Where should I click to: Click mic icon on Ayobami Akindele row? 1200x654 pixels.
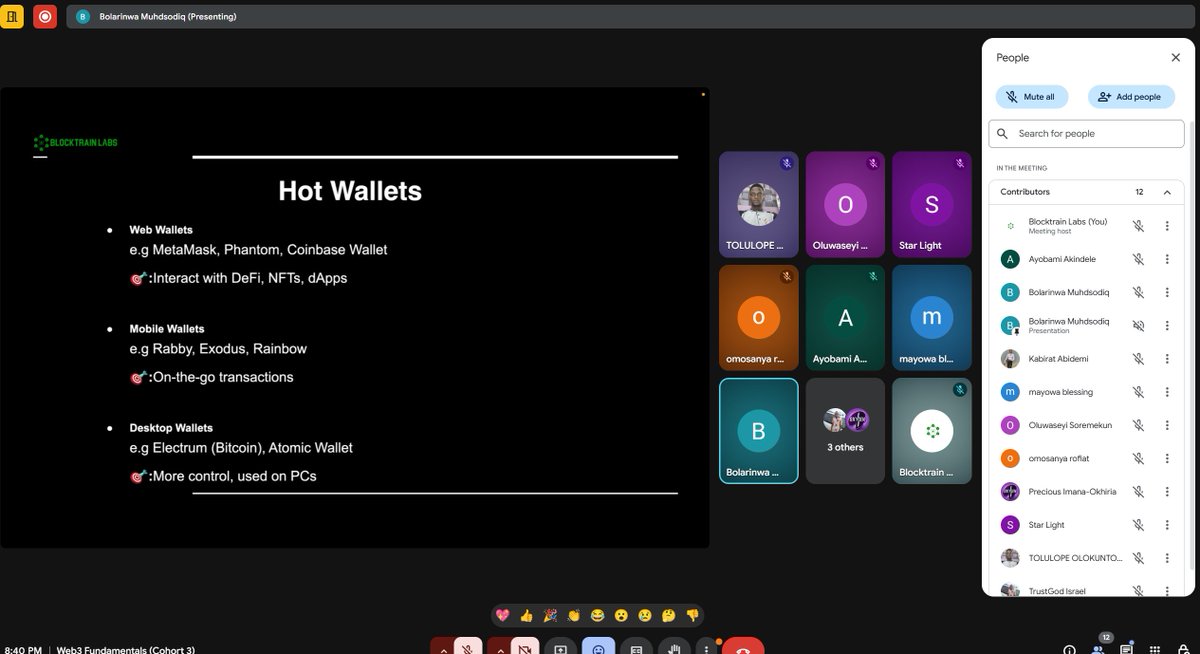pos(1138,259)
